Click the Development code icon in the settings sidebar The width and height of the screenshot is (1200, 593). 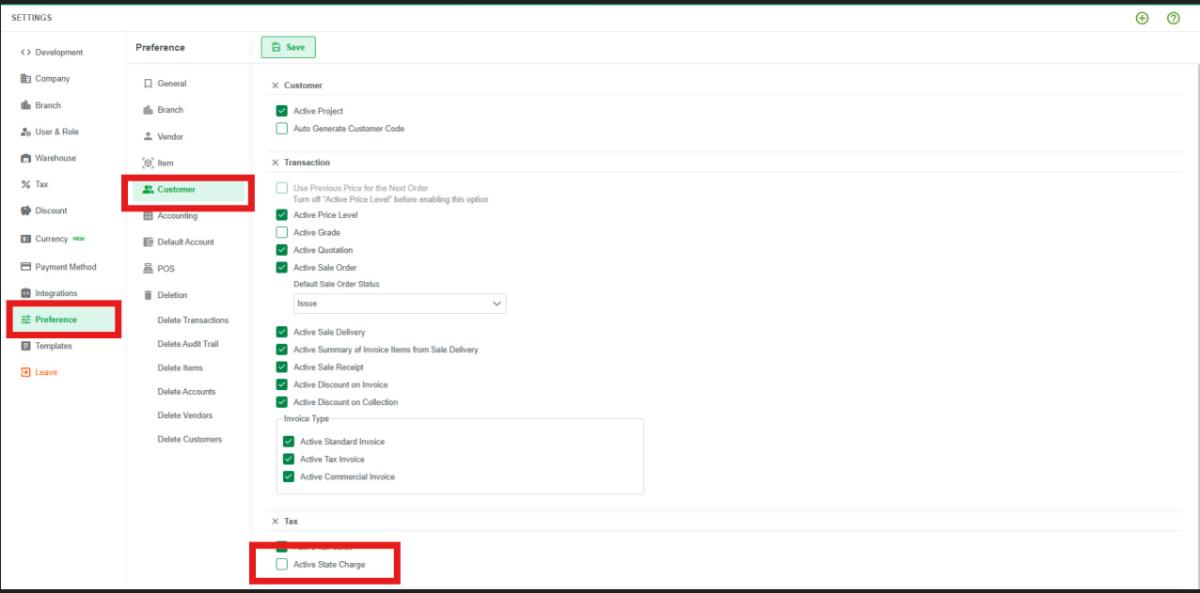[x=26, y=52]
